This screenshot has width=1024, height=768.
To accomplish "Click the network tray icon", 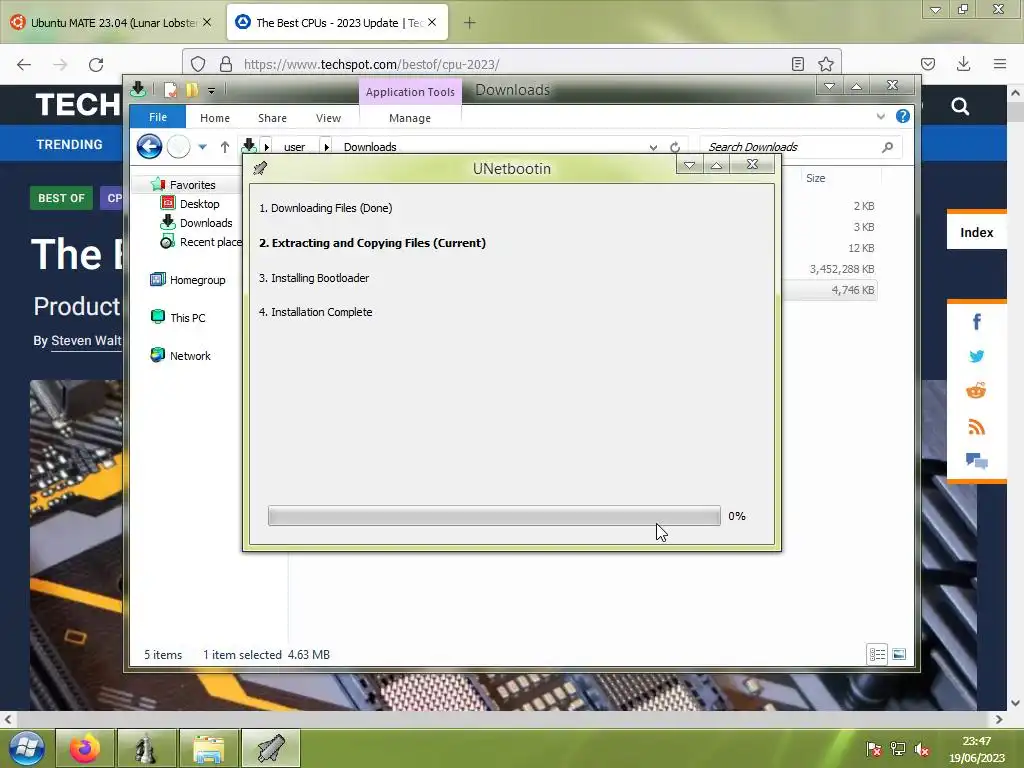I will click(x=898, y=749).
